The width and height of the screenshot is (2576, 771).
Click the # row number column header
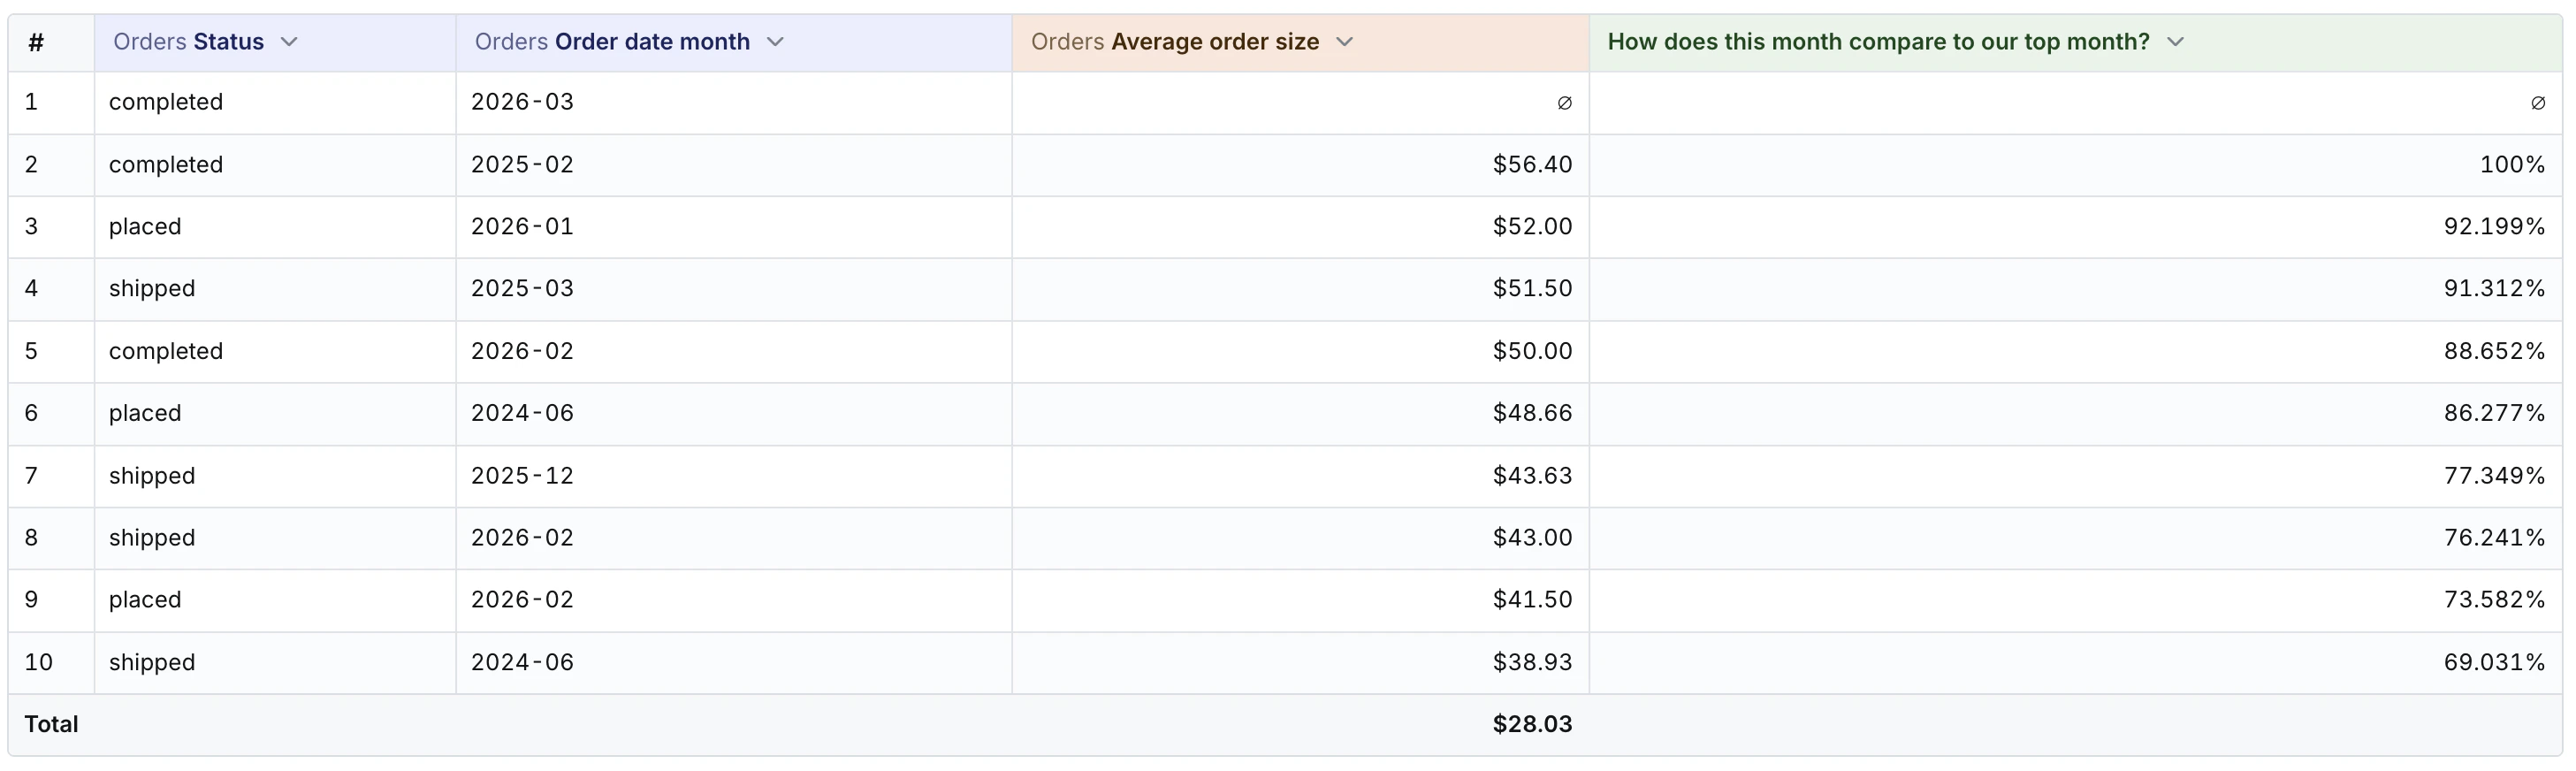(x=51, y=42)
